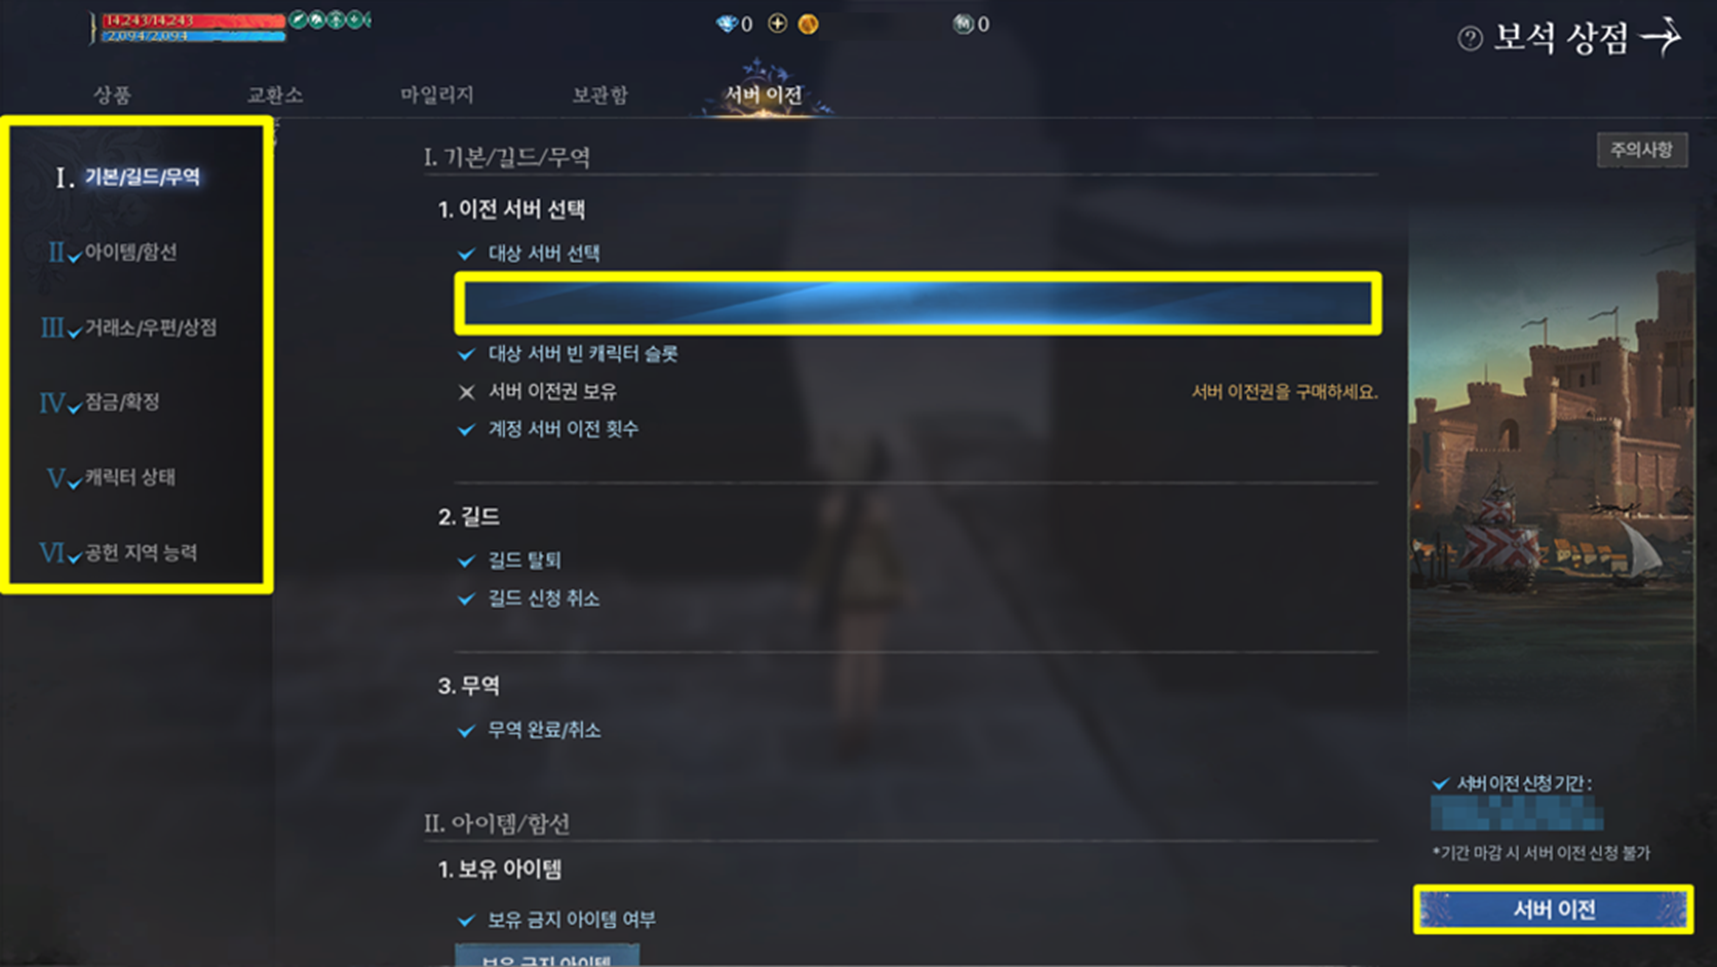Switch to the 교환소 tab
This screenshot has width=1717, height=967.
[275, 95]
